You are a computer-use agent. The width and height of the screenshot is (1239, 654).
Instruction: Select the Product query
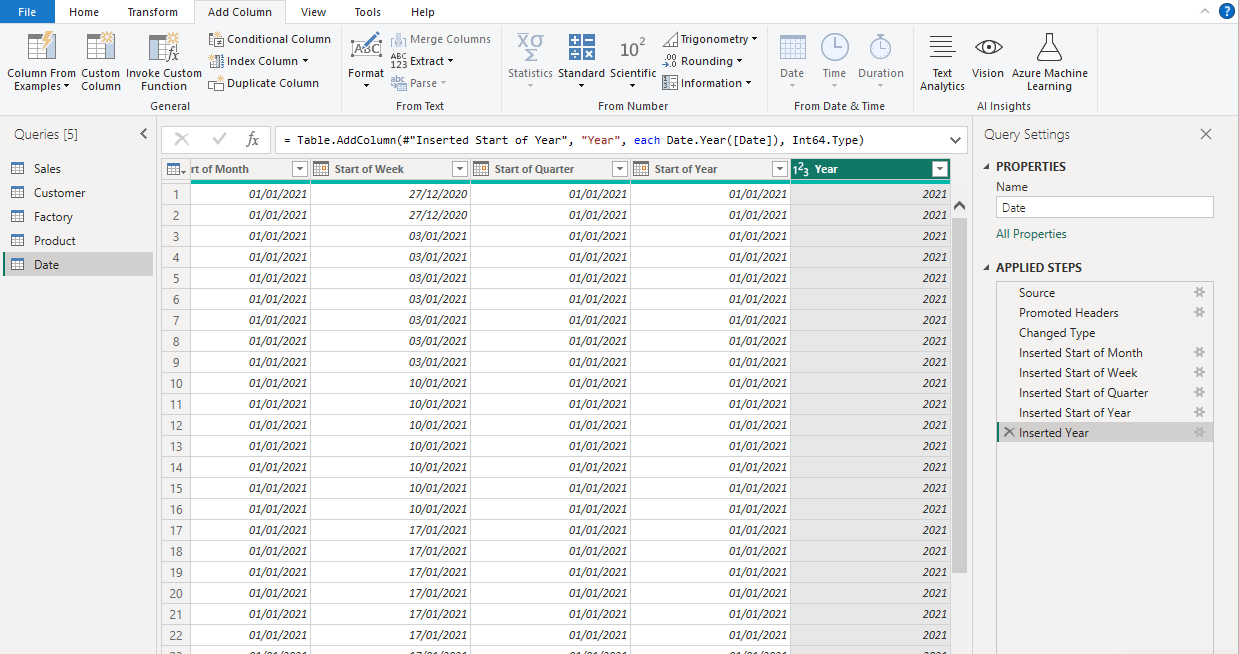click(x=78, y=241)
